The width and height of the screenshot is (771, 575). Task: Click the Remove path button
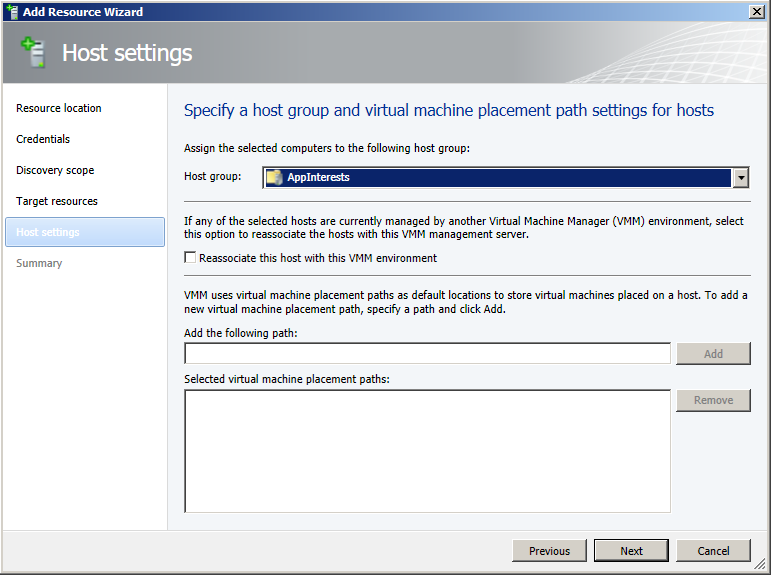713,400
